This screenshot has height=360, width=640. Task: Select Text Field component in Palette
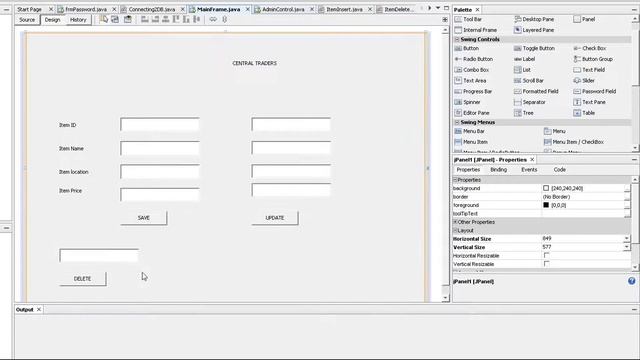coord(589,70)
